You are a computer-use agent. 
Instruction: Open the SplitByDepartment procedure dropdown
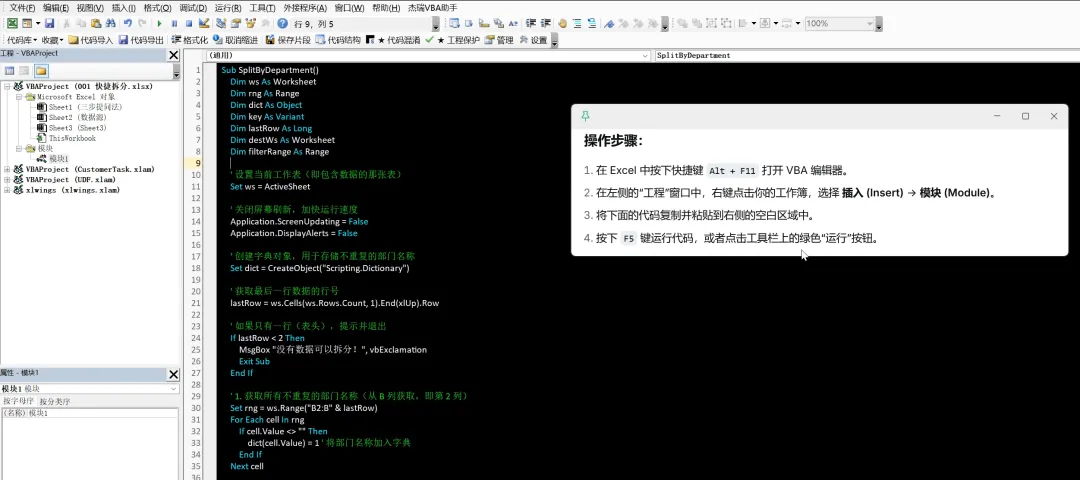(866, 55)
